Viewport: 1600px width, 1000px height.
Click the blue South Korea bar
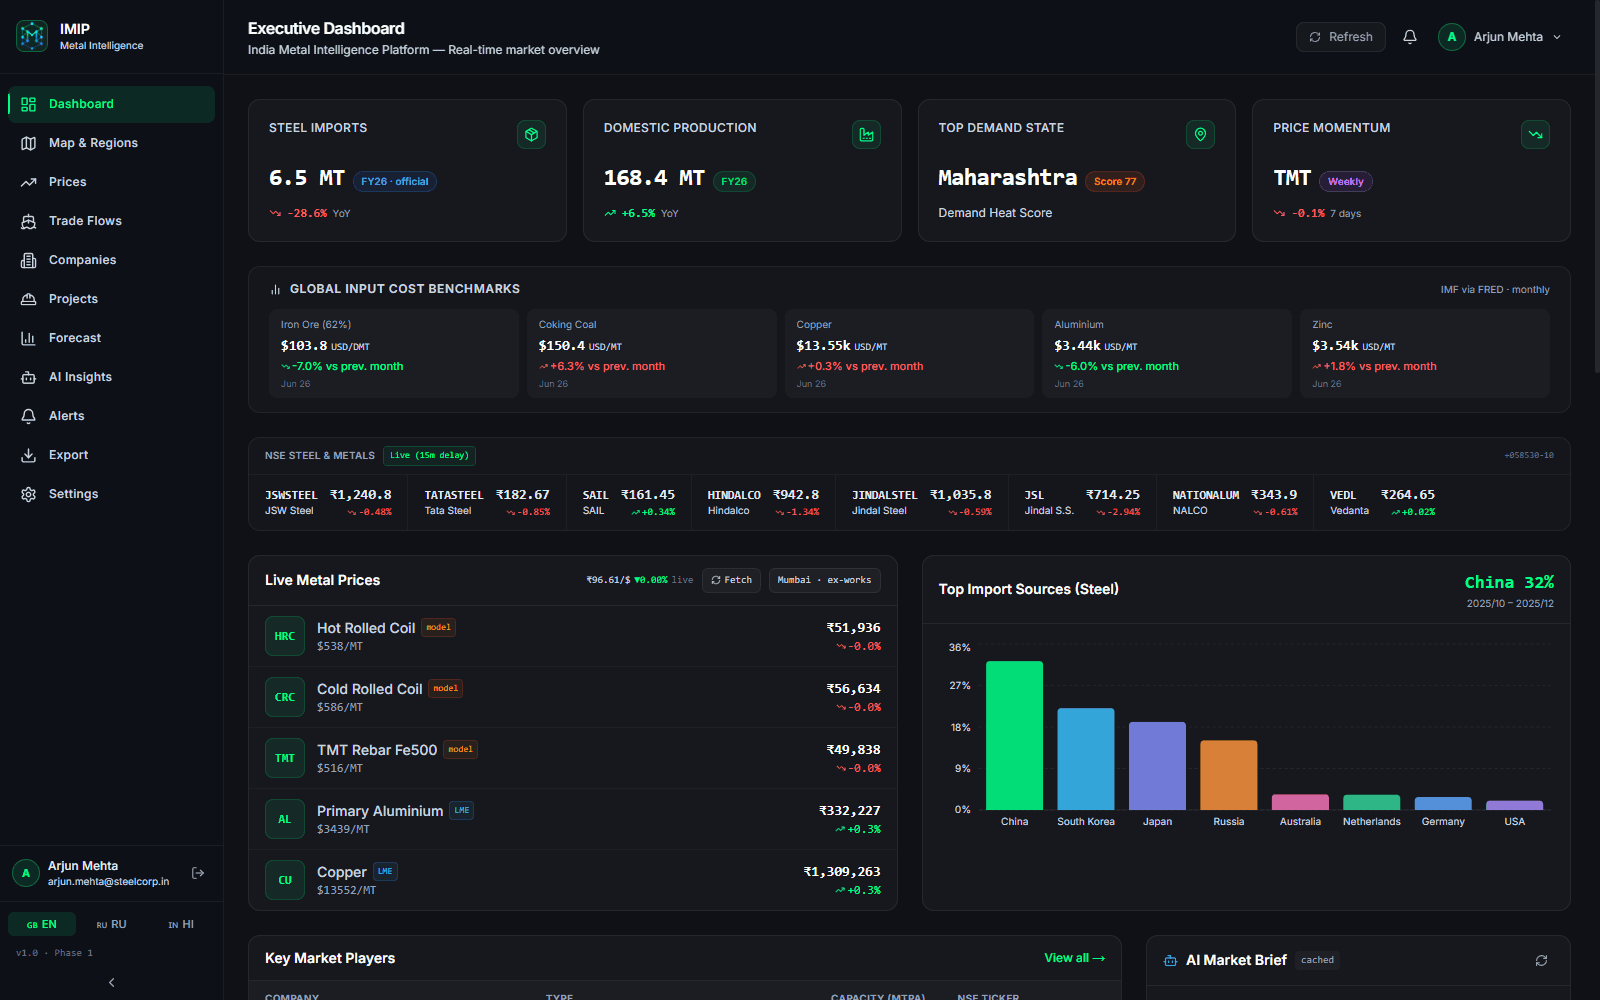click(x=1086, y=759)
